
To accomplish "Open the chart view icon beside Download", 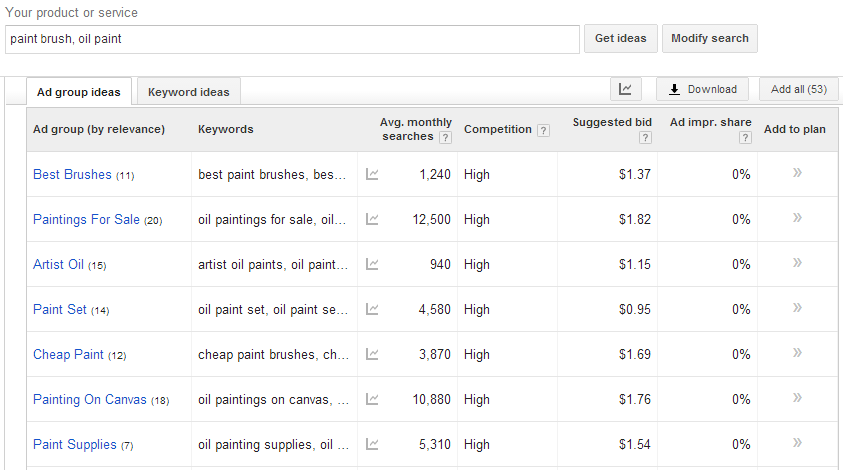I will coord(626,89).
